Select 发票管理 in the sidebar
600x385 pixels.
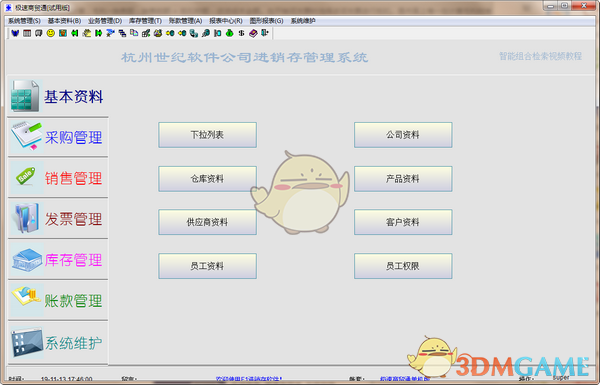point(58,219)
